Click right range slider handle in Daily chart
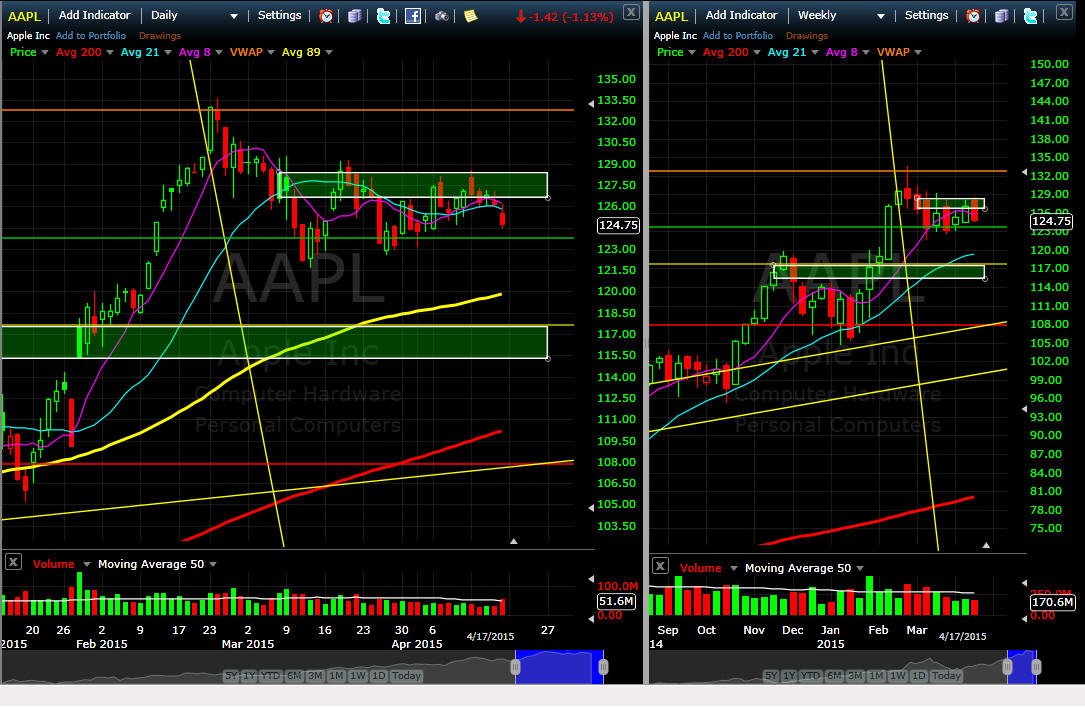This screenshot has height=708, width=1085. tap(603, 667)
